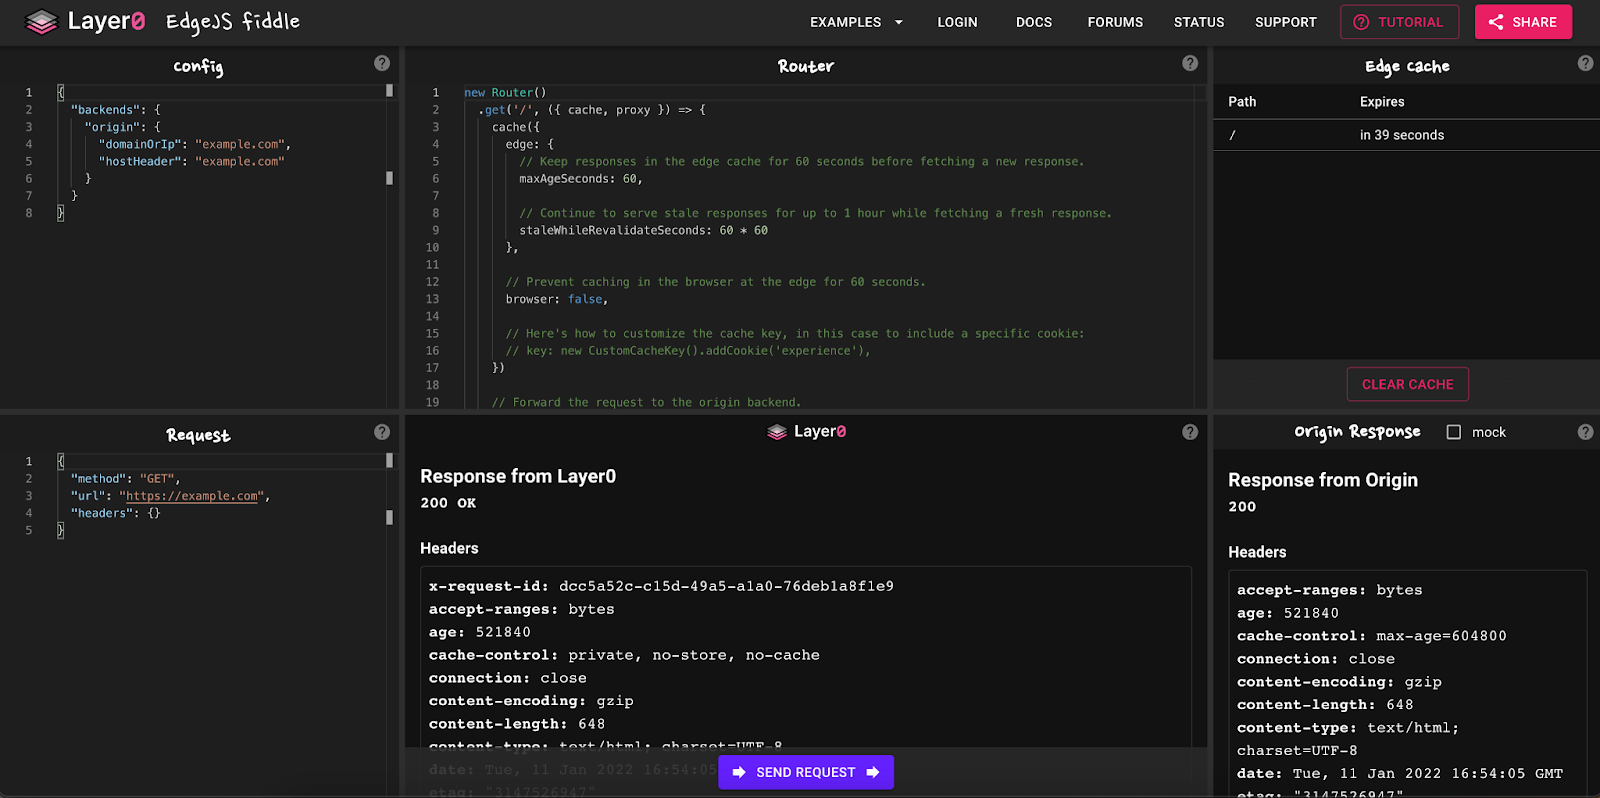
Task: Click the origin content-length: 648 header
Action: point(1325,705)
